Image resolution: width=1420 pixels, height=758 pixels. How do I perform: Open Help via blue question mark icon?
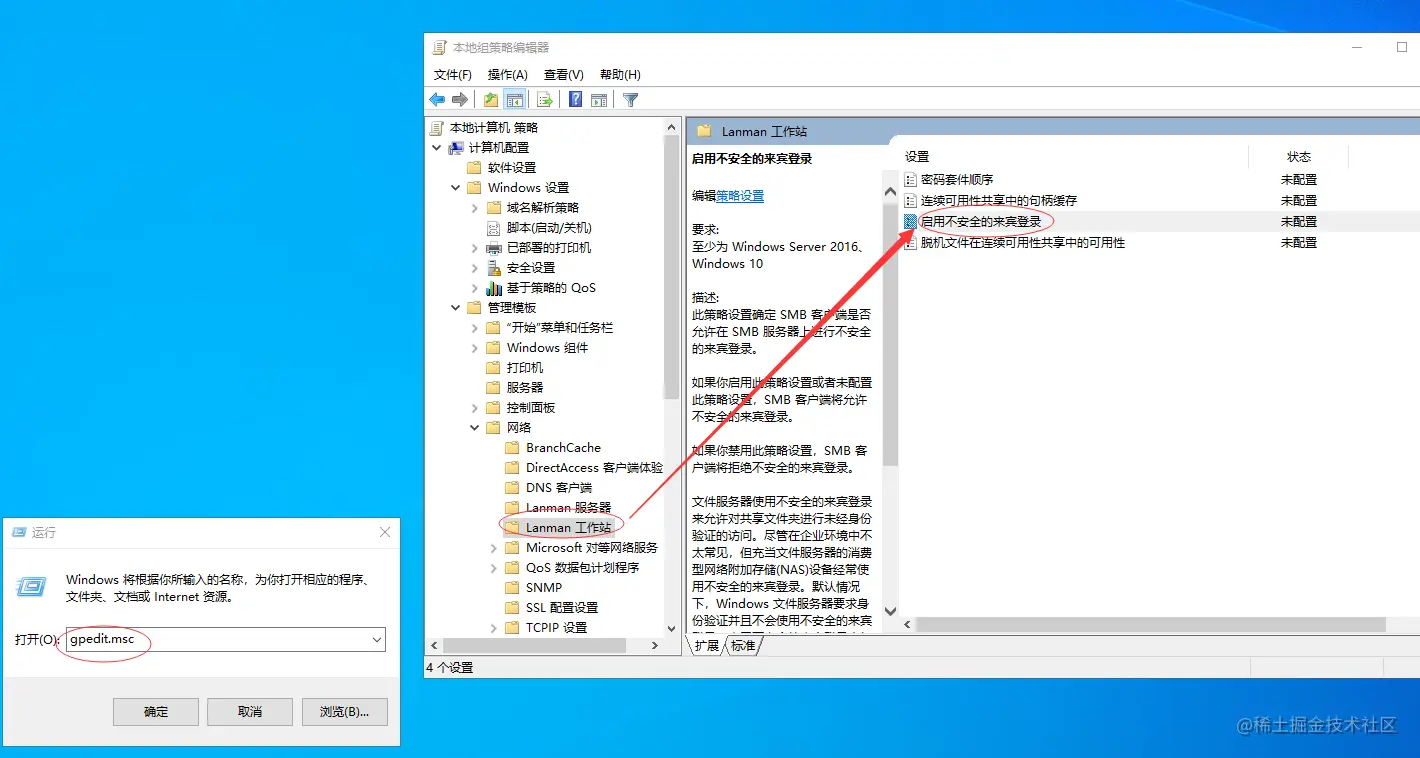[x=576, y=100]
